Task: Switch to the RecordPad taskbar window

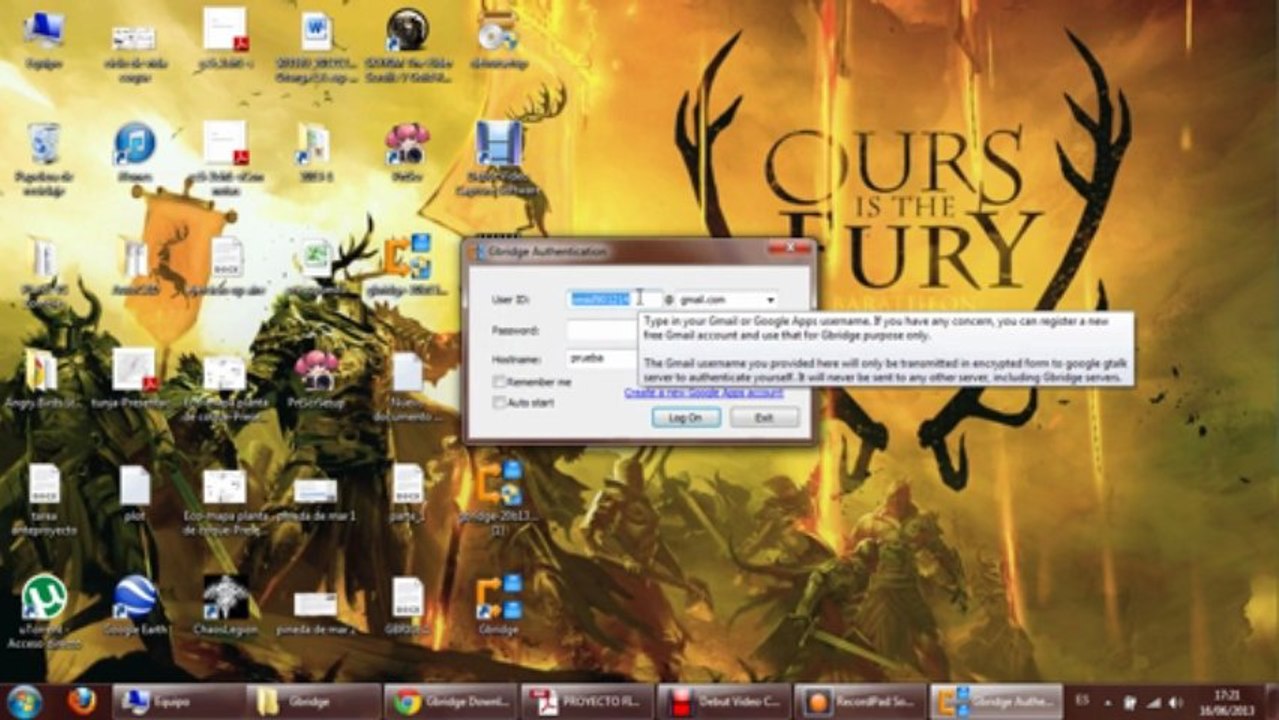Action: pyautogui.click(x=861, y=702)
